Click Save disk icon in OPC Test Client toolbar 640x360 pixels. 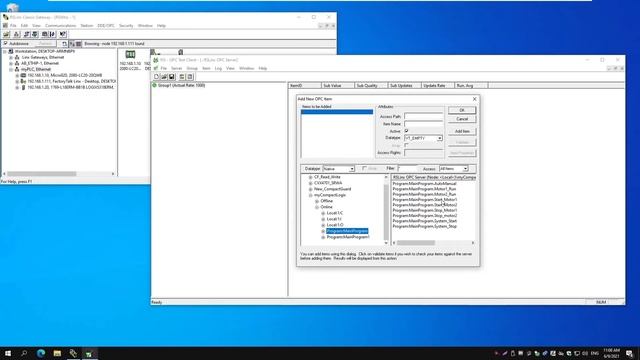coord(172,77)
